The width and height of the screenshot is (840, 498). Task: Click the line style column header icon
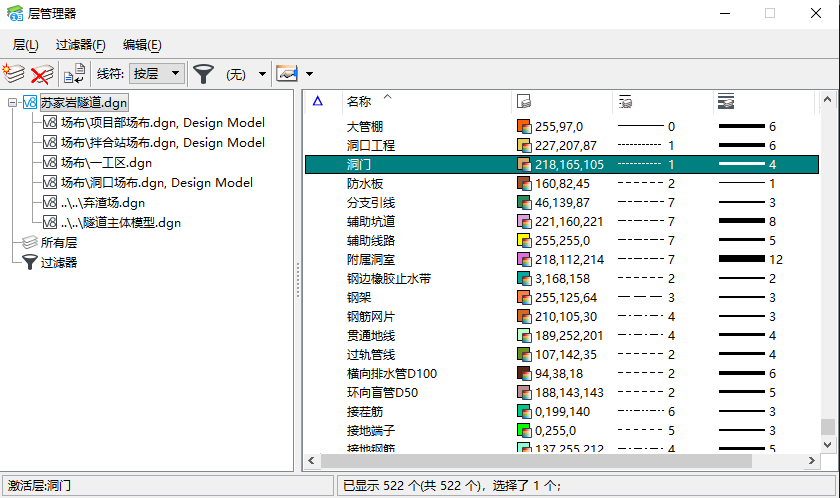pyautogui.click(x=625, y=102)
